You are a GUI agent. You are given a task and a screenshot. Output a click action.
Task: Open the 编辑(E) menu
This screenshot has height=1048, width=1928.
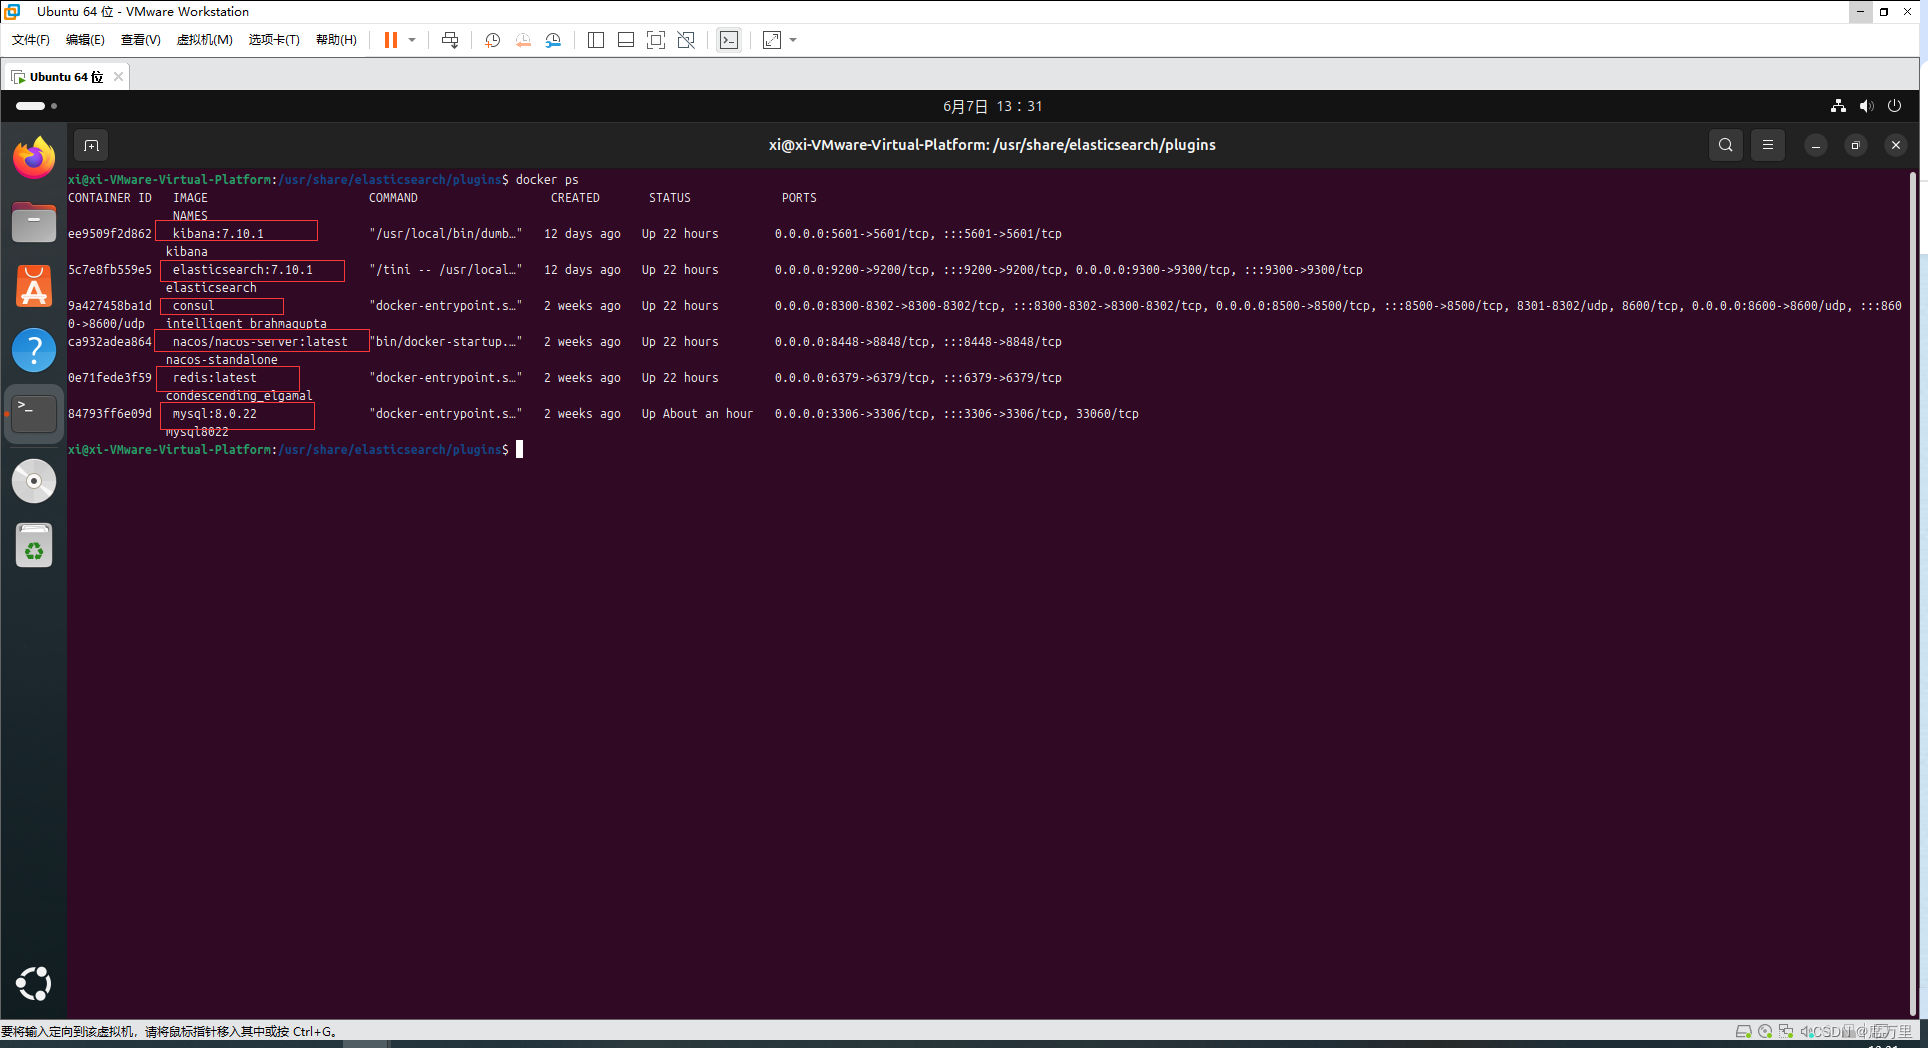[x=85, y=40]
